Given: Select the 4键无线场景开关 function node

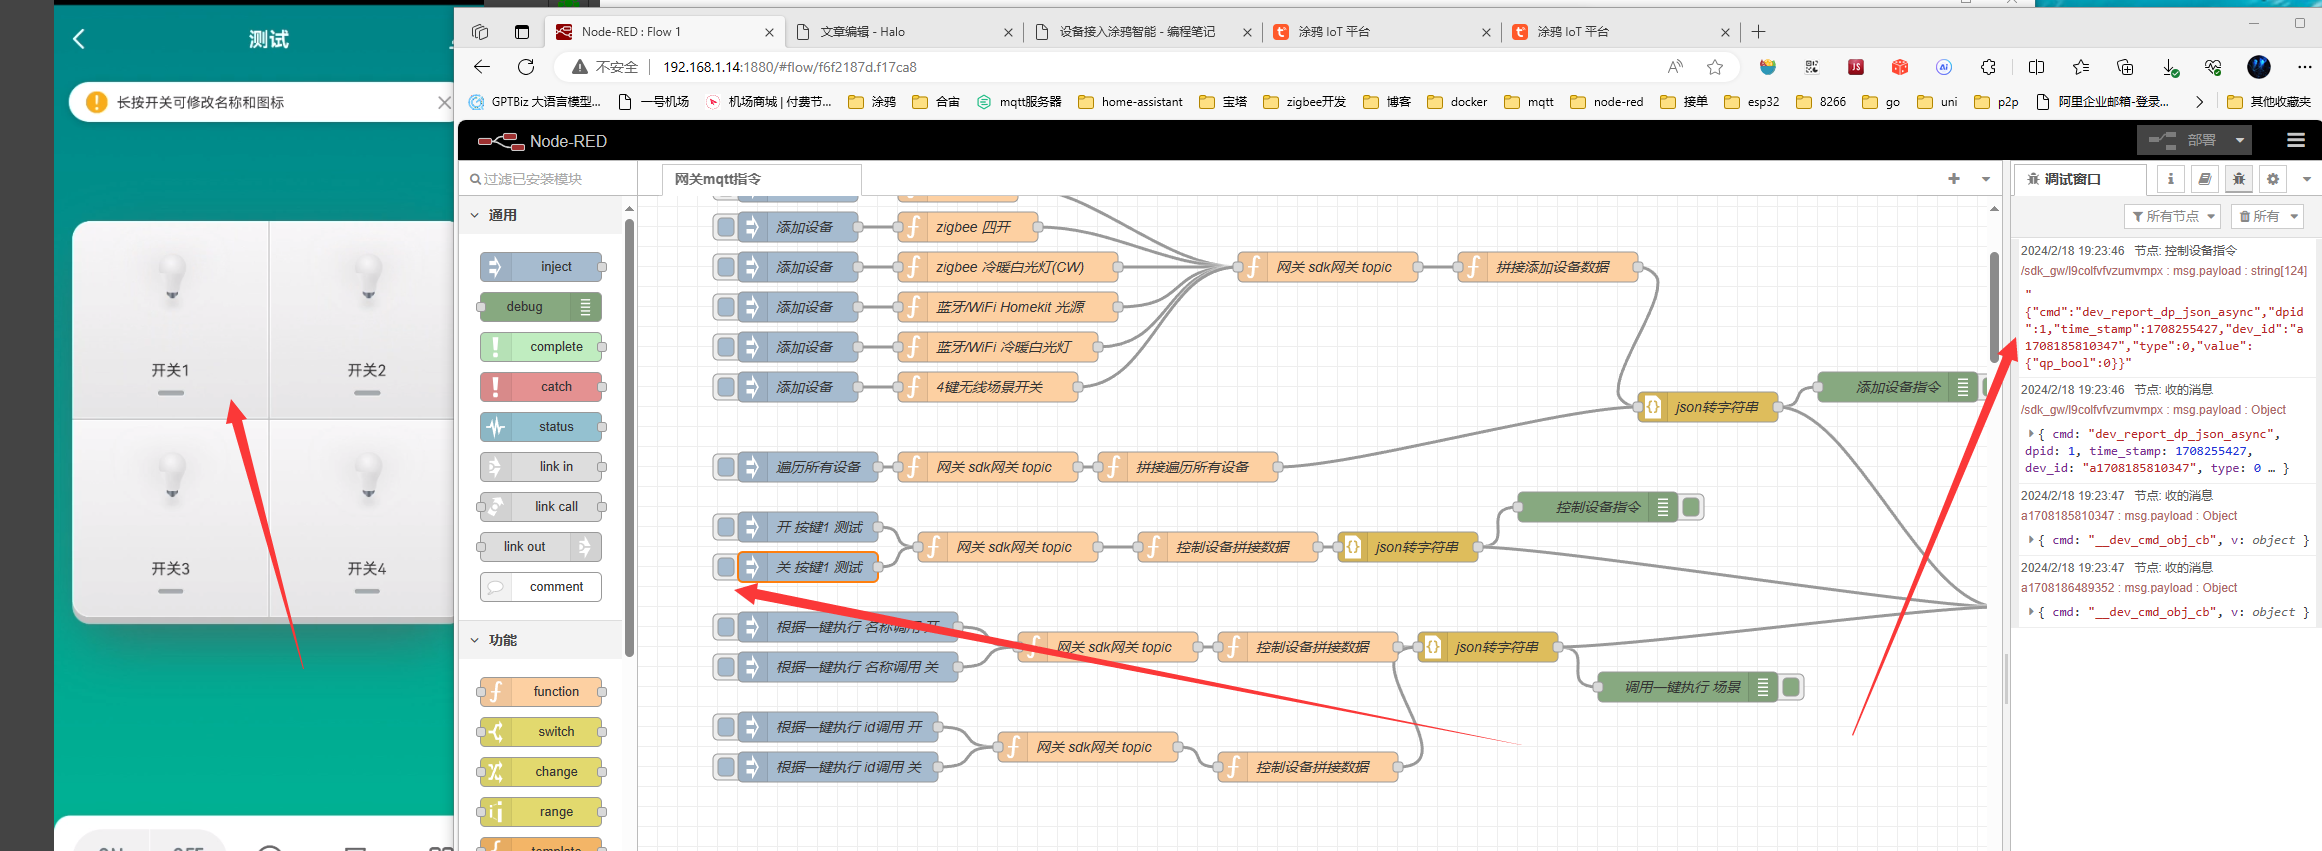Looking at the screenshot, I should tap(988, 387).
